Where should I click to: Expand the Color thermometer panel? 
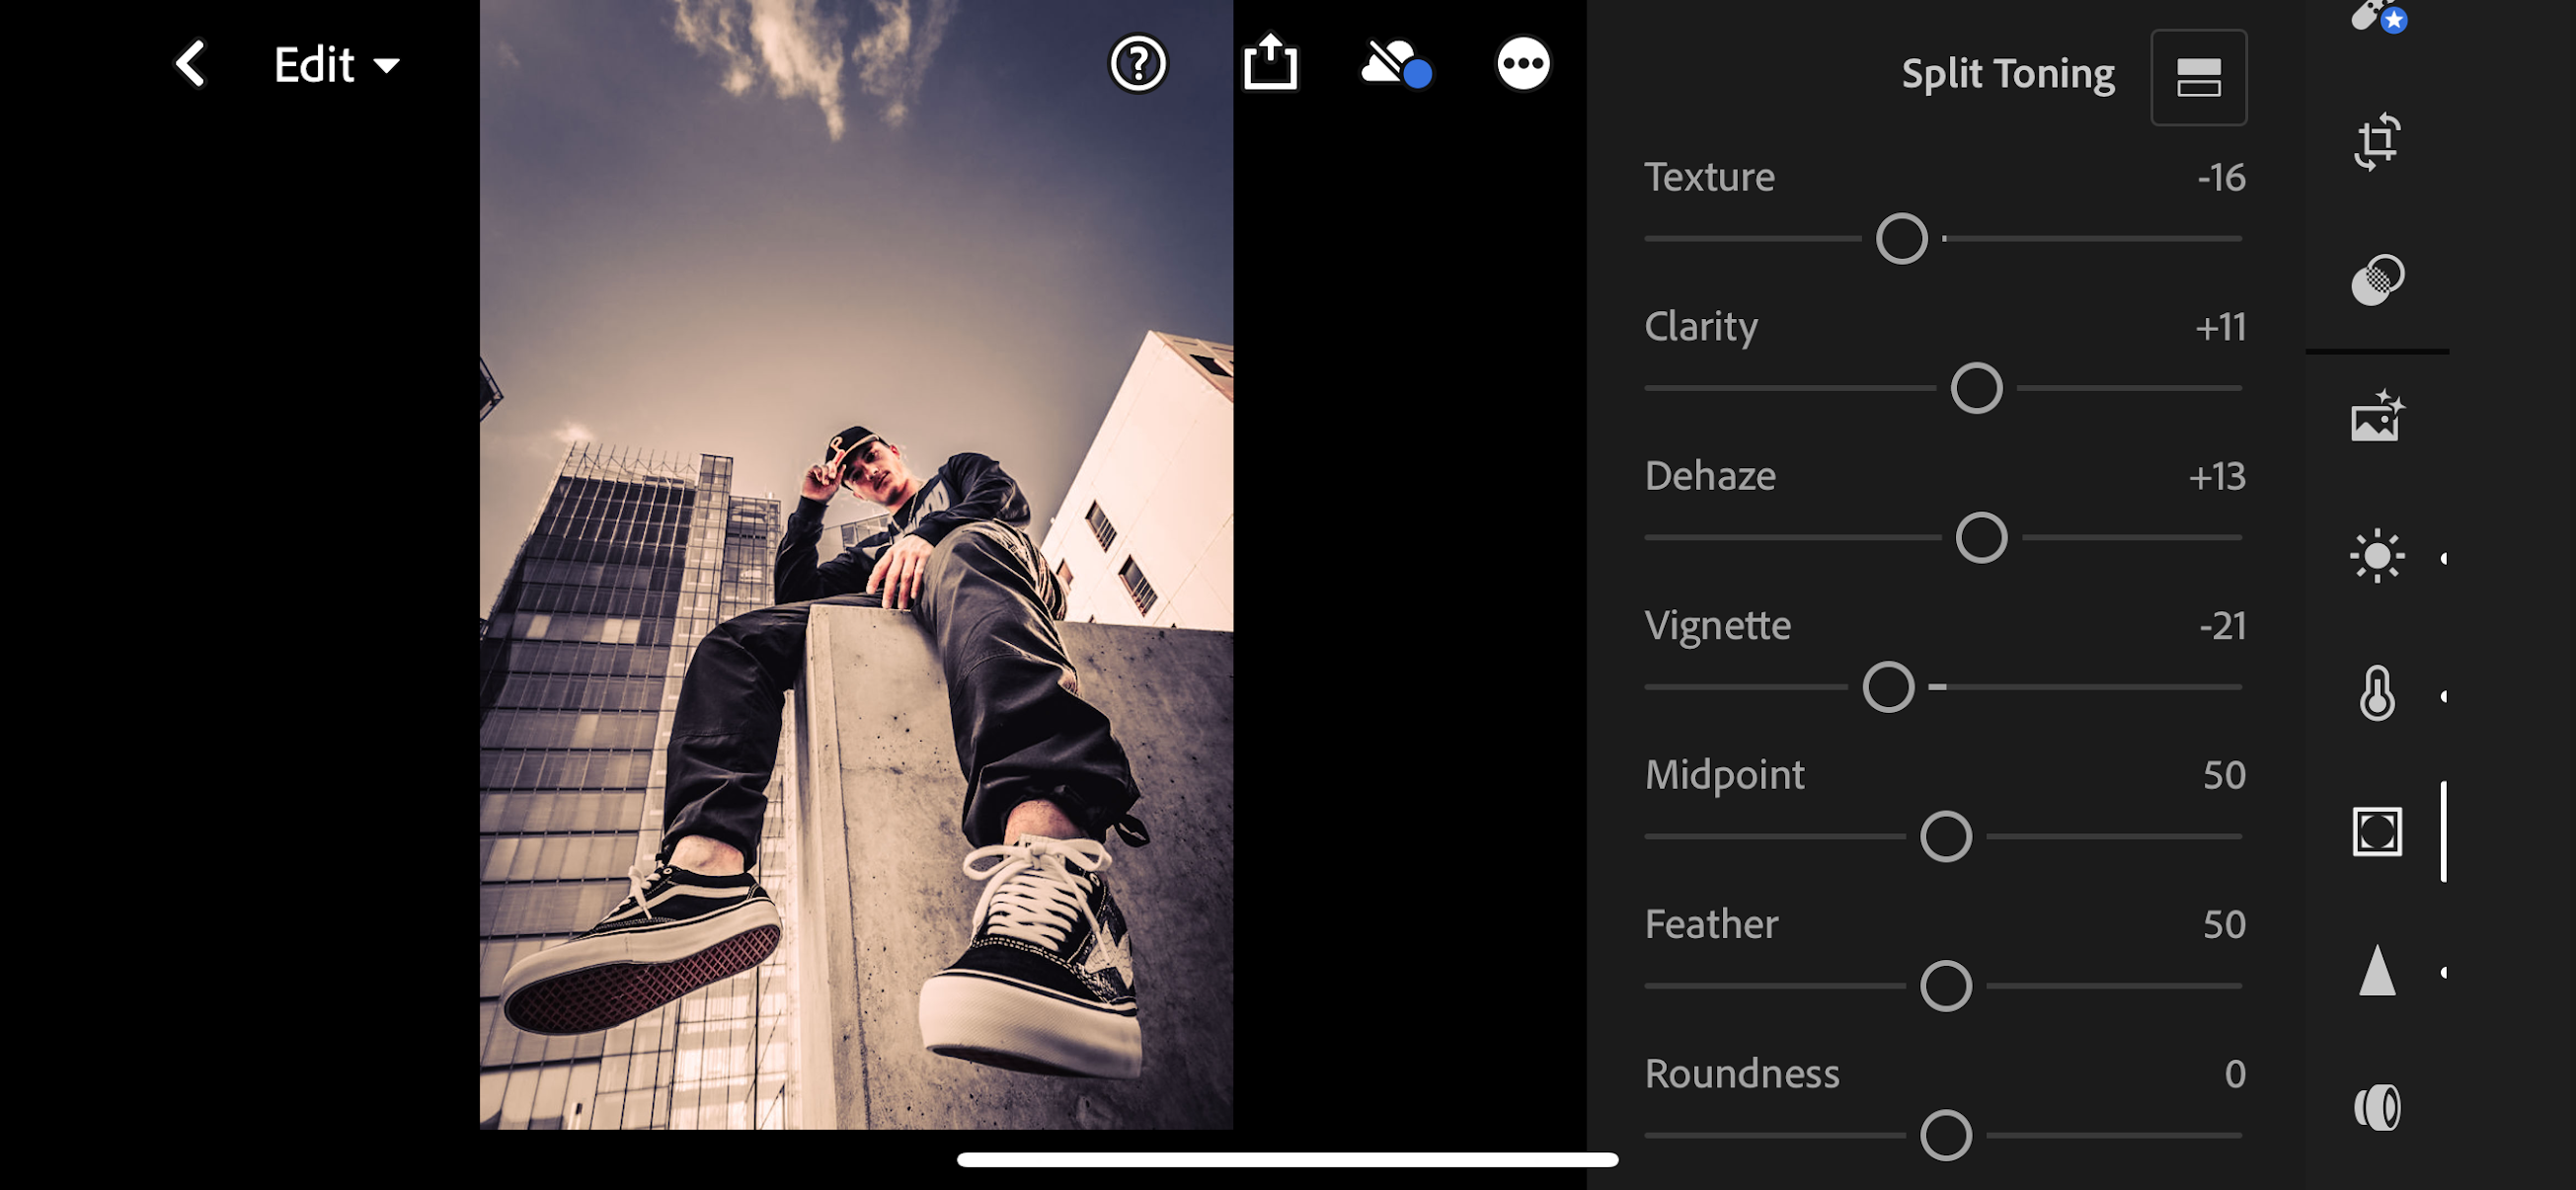click(x=2377, y=694)
